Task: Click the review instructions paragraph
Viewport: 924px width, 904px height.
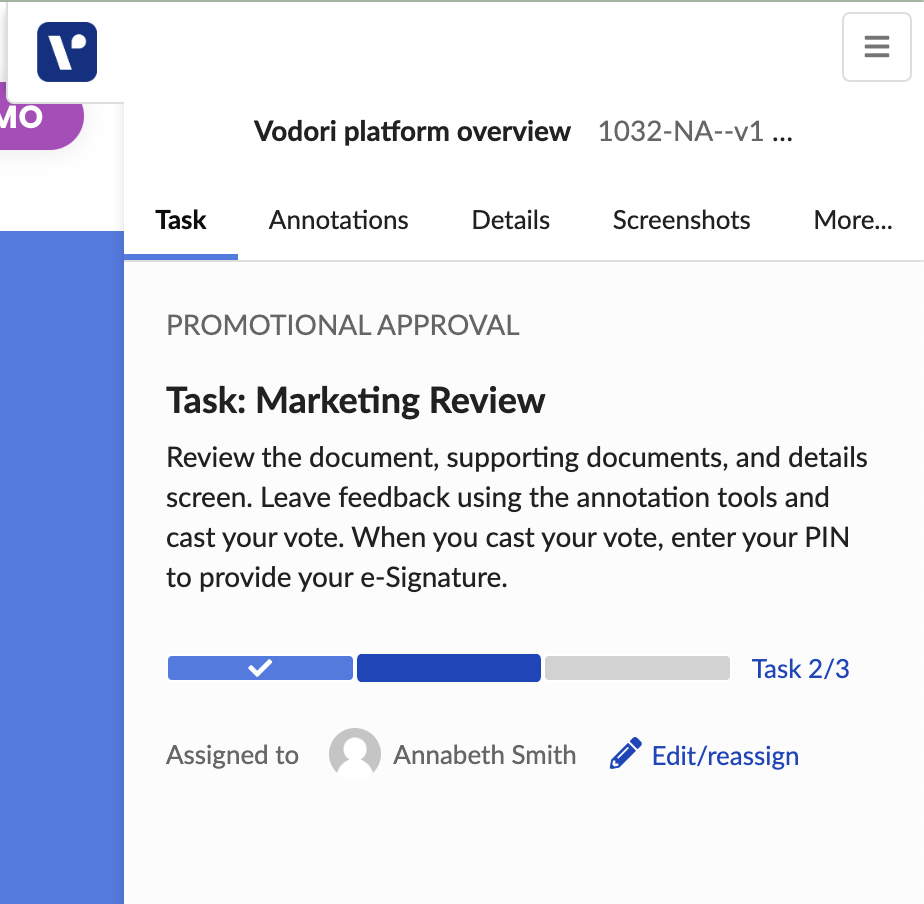Action: coord(516,517)
